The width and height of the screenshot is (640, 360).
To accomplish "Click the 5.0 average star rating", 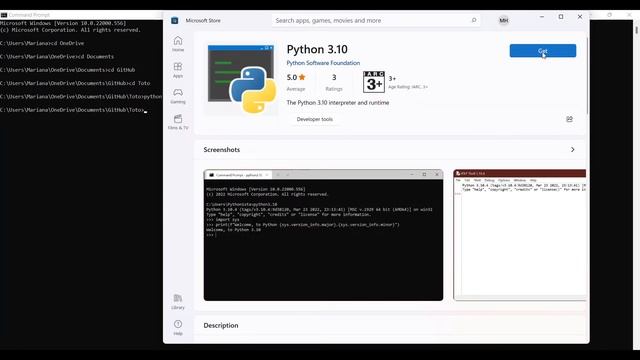I will tap(296, 78).
